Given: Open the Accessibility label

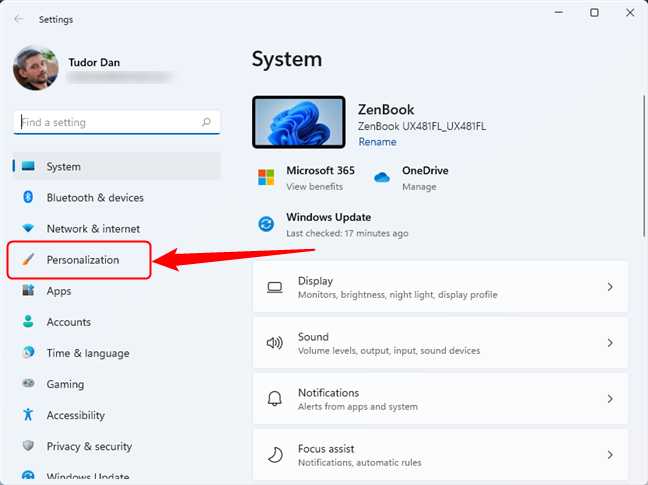Looking at the screenshot, I should 76,415.
